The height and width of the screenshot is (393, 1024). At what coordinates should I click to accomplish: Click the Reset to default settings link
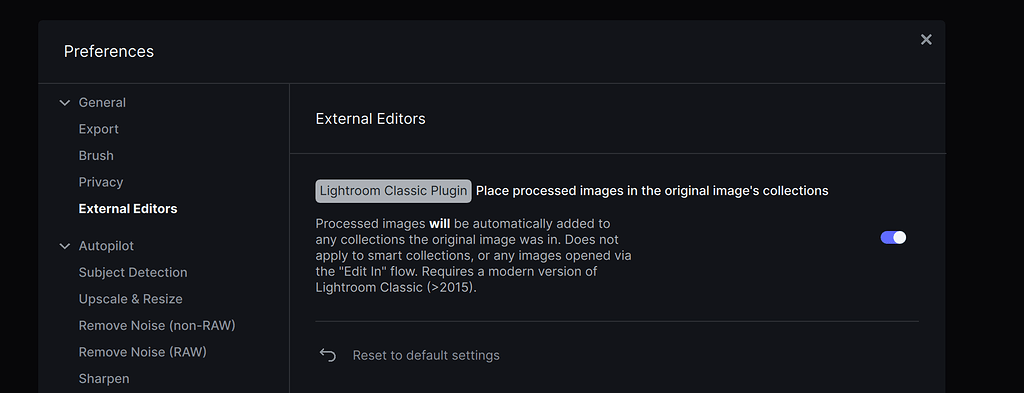point(426,355)
